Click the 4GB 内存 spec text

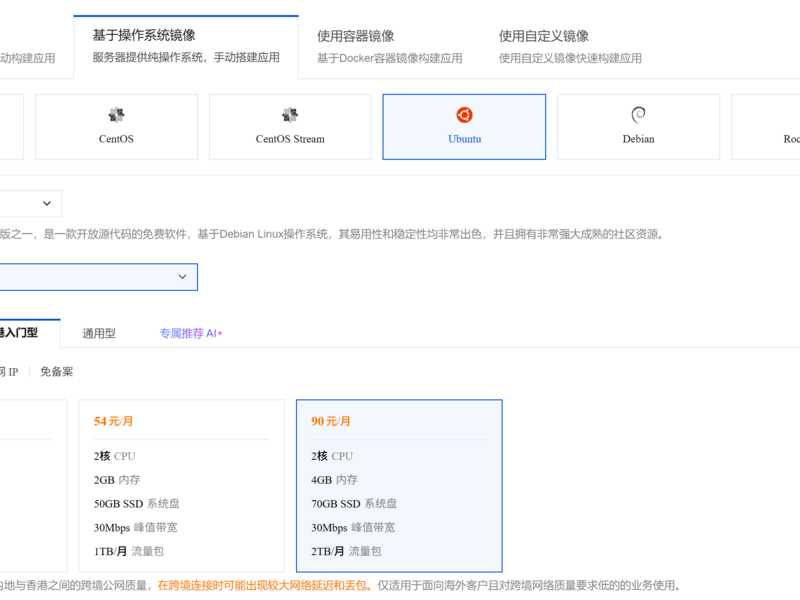[x=334, y=480]
